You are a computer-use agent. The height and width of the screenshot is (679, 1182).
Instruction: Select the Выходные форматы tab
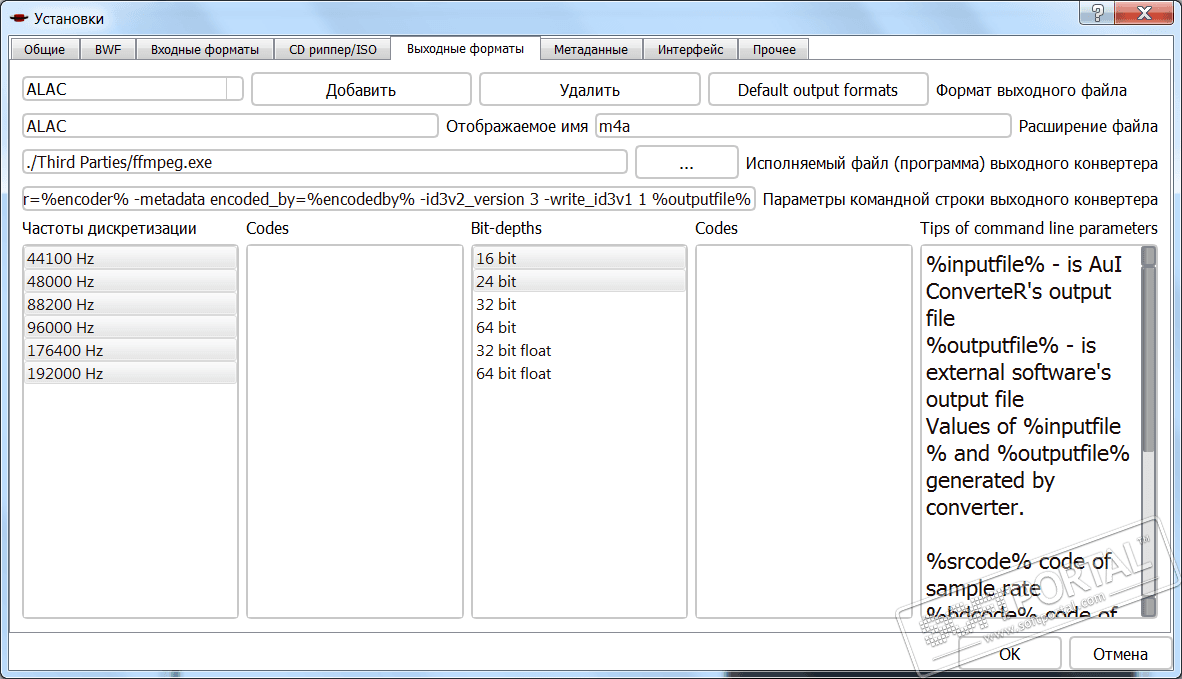tap(465, 48)
